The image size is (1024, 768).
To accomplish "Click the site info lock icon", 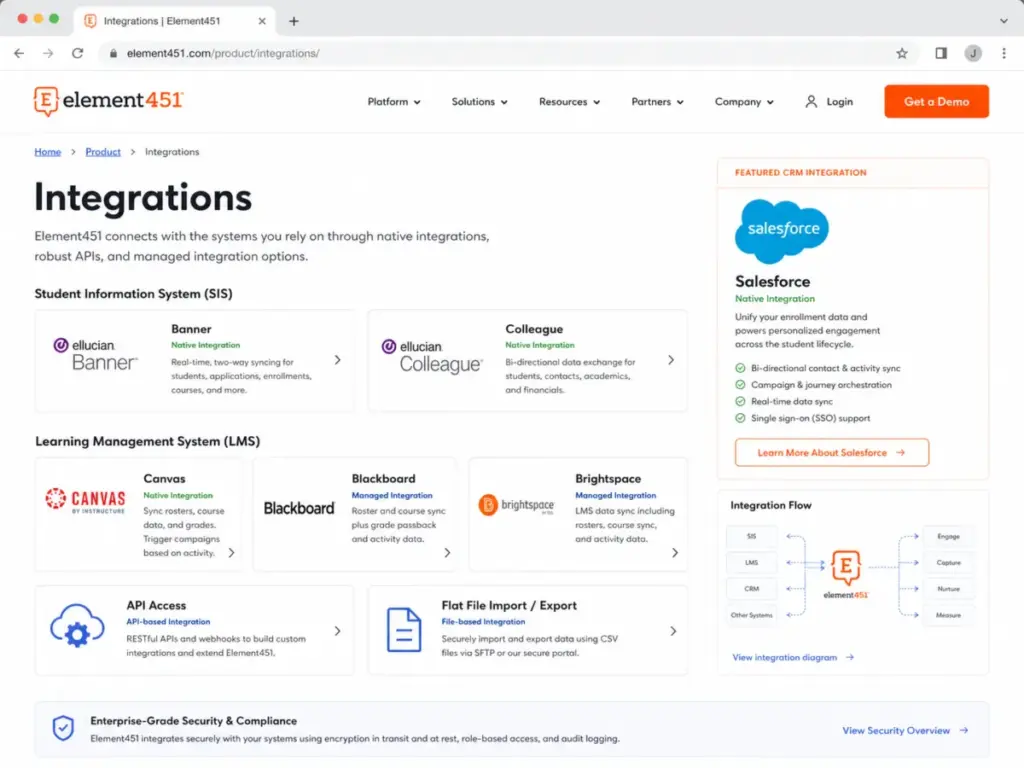I will click(113, 54).
